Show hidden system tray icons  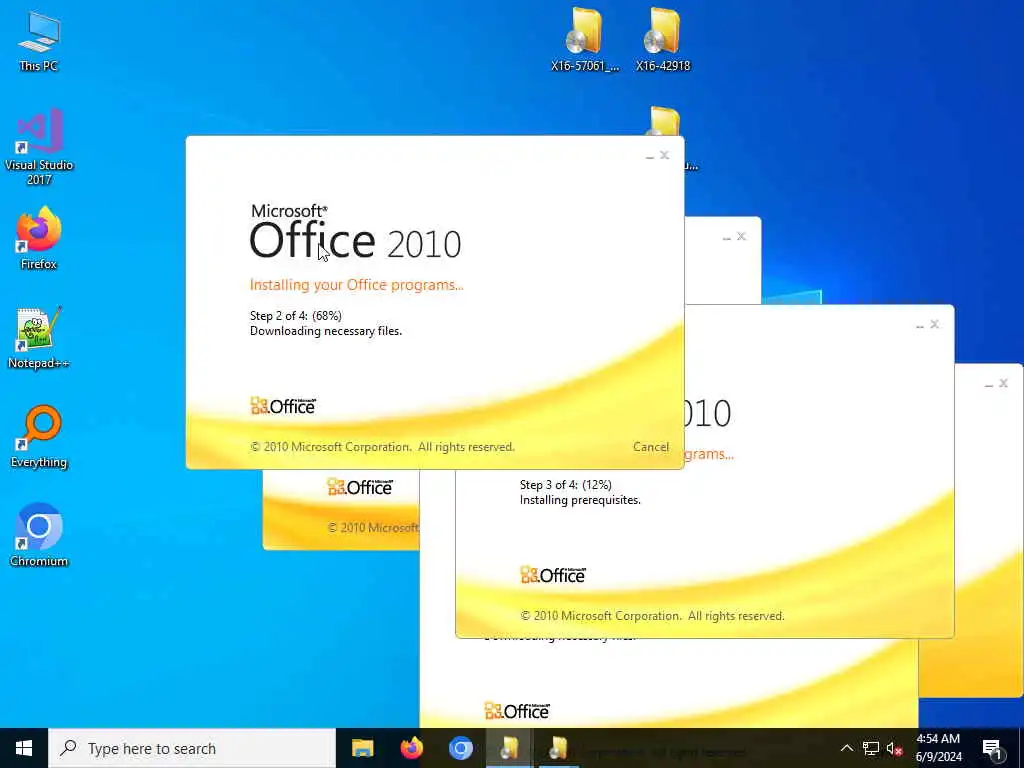pos(846,748)
